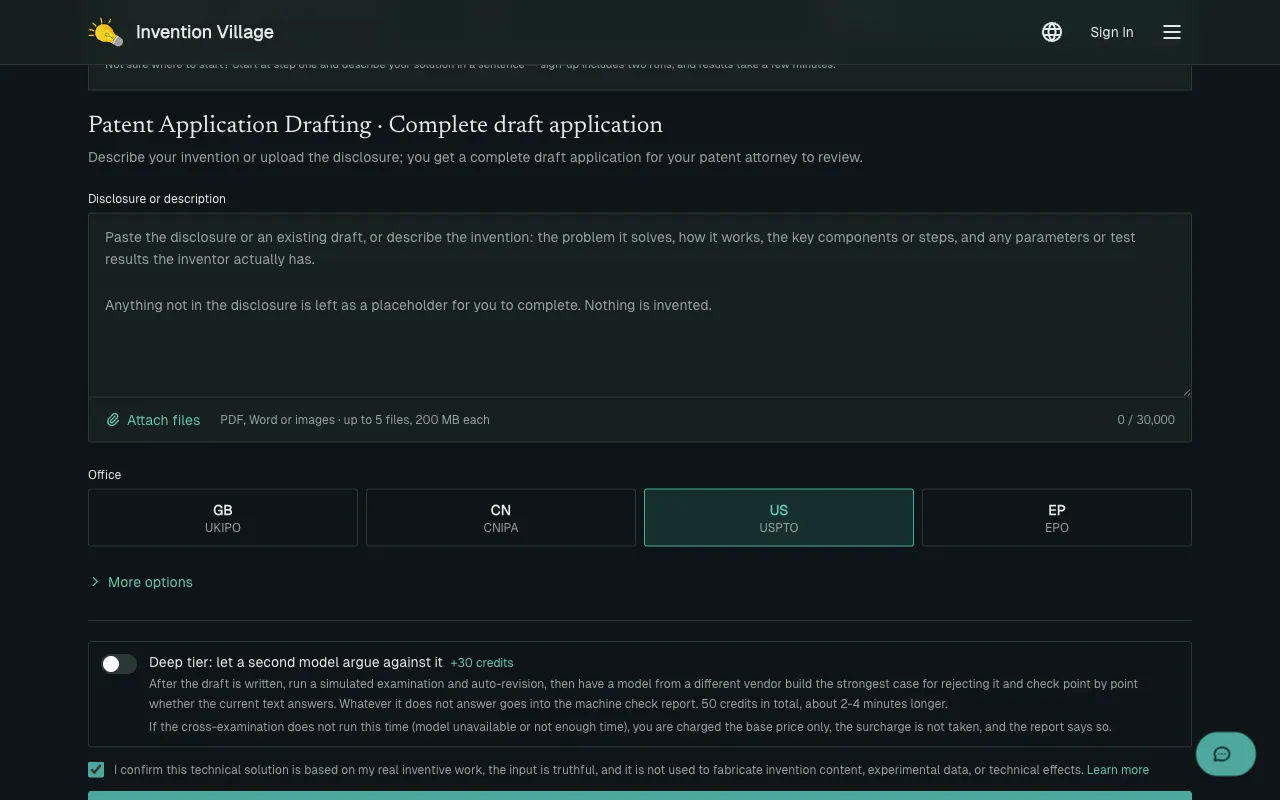
Task: Open the Learn more link
Action: (1118, 770)
